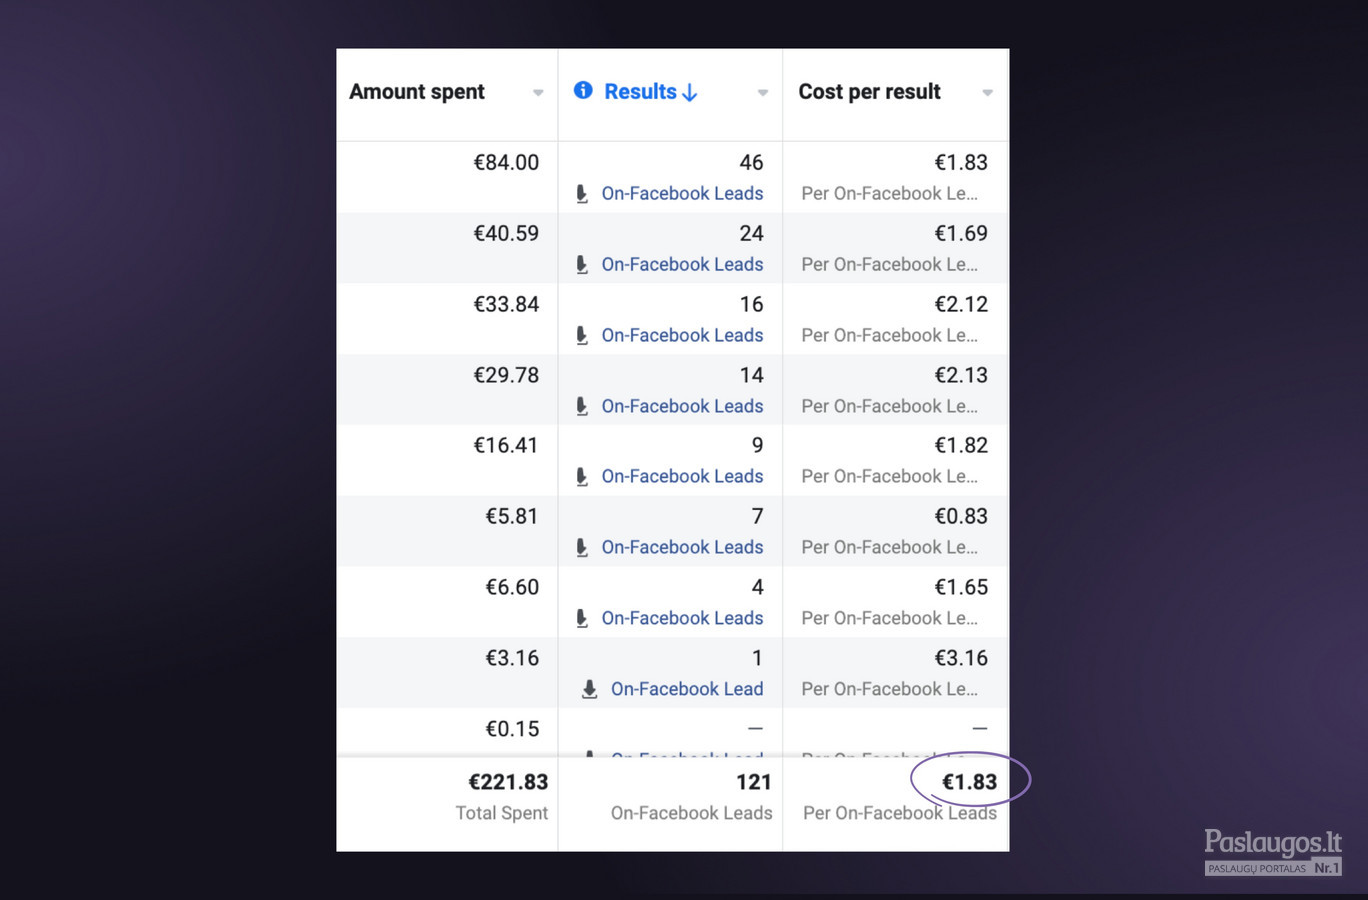The height and width of the screenshot is (900, 1368).
Task: Open Cost per result column dropdown
Action: 988,93
